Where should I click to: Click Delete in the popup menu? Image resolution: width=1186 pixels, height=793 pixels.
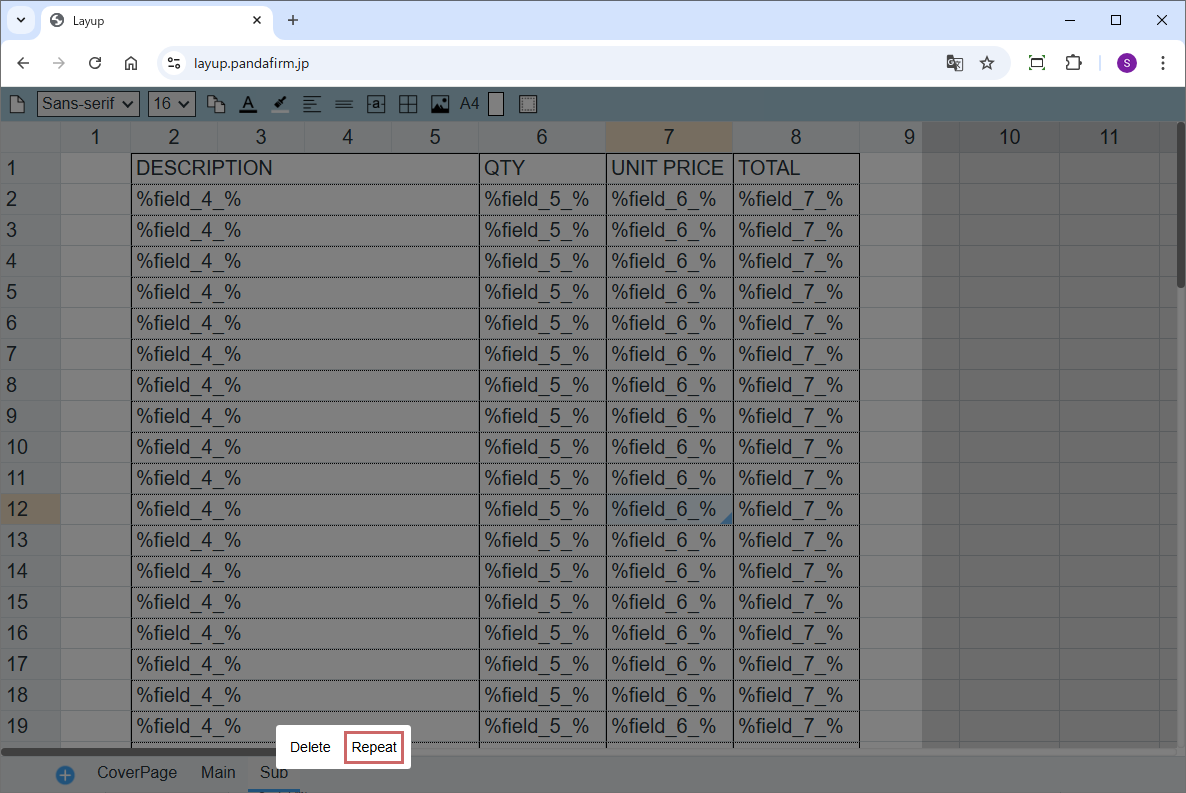(310, 747)
